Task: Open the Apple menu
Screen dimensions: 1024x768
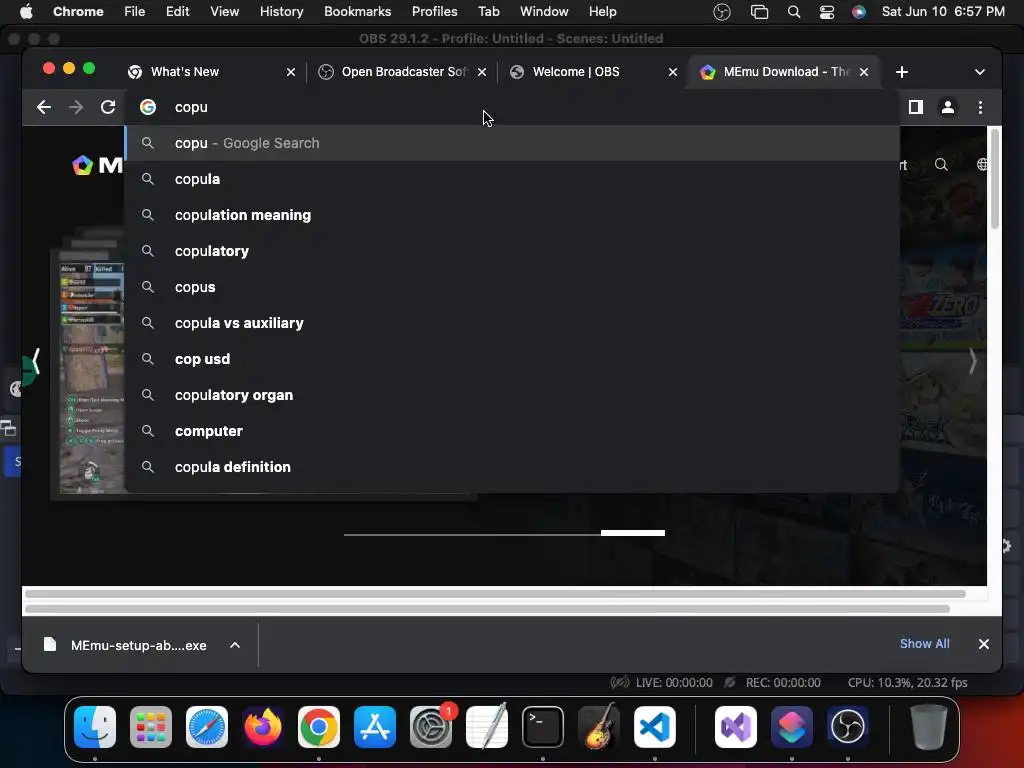Action: [x=26, y=11]
